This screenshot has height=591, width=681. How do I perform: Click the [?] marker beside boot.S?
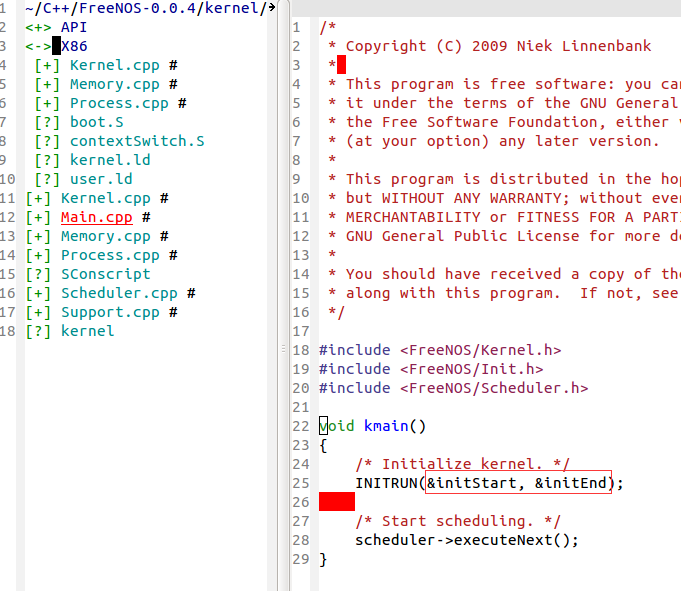click(47, 122)
